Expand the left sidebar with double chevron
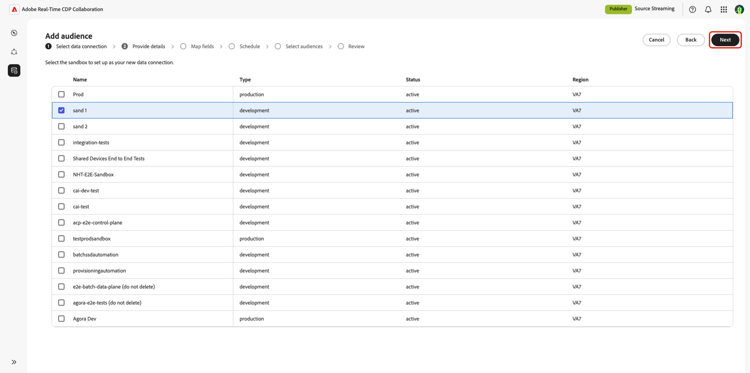Viewport: 750px width, 373px height. (14, 362)
